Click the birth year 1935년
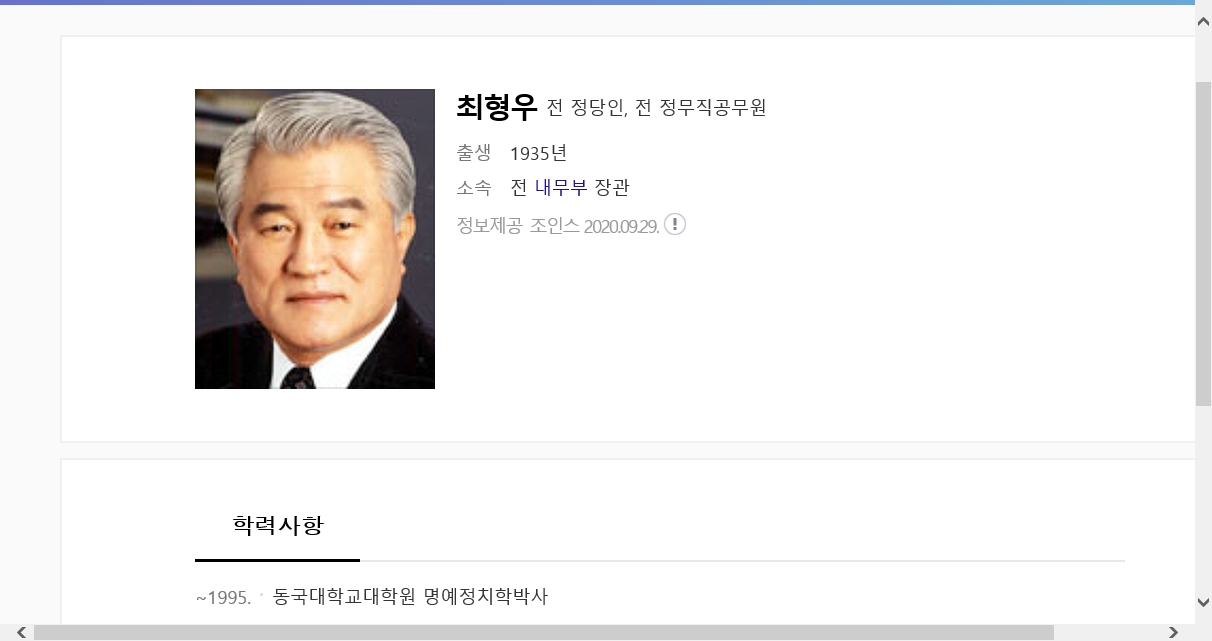1212x641 pixels. [x=539, y=153]
